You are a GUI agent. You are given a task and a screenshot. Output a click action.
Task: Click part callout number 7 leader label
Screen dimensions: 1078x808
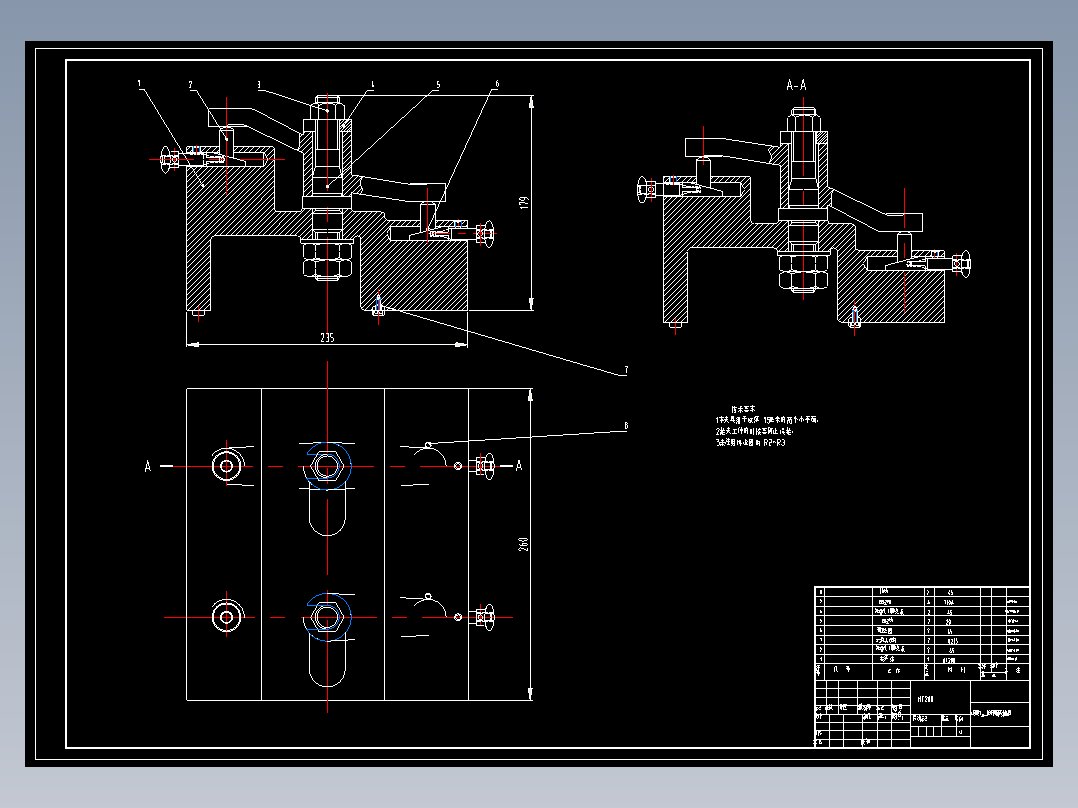pyautogui.click(x=626, y=370)
